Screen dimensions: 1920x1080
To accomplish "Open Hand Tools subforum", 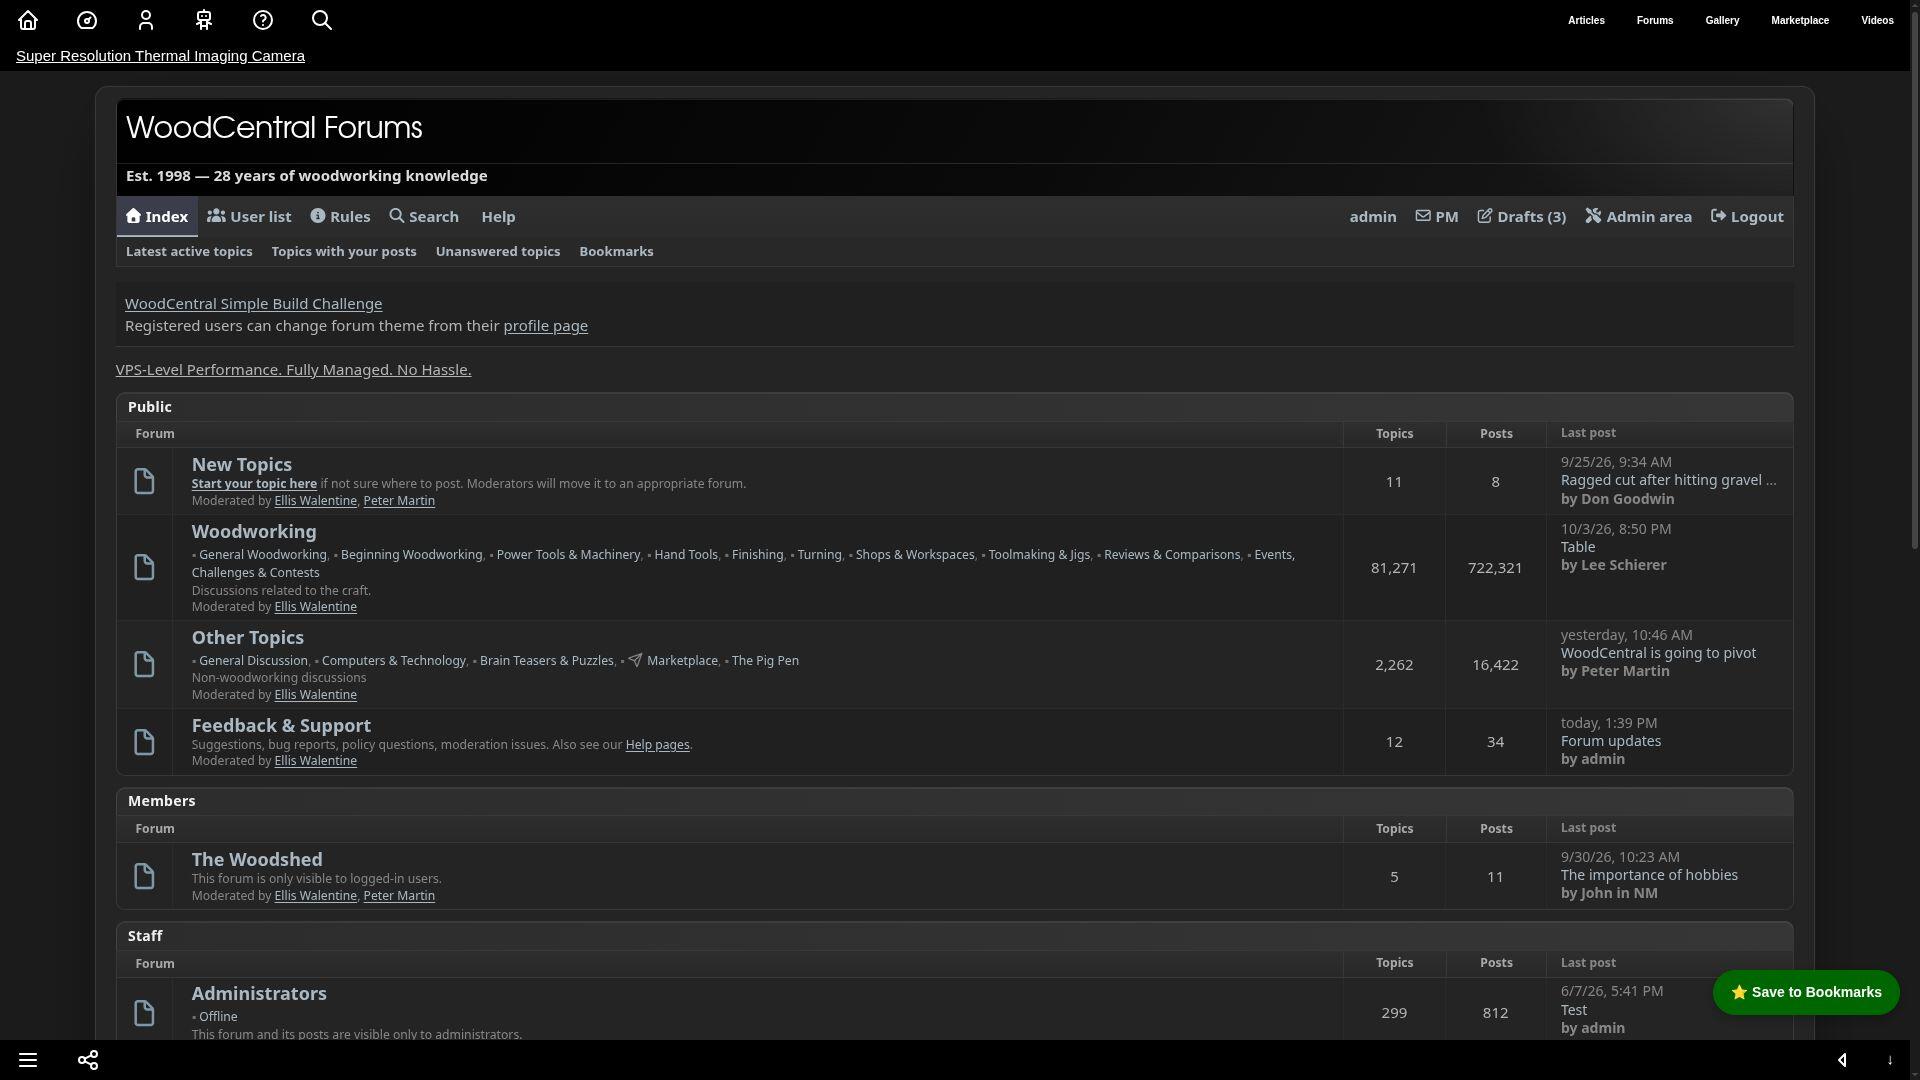I will tap(686, 555).
